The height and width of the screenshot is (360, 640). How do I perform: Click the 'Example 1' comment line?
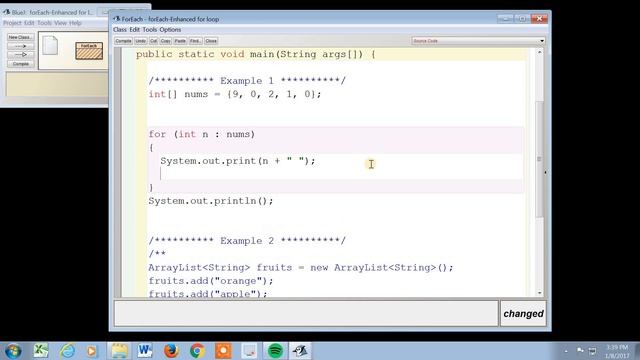tap(247, 81)
